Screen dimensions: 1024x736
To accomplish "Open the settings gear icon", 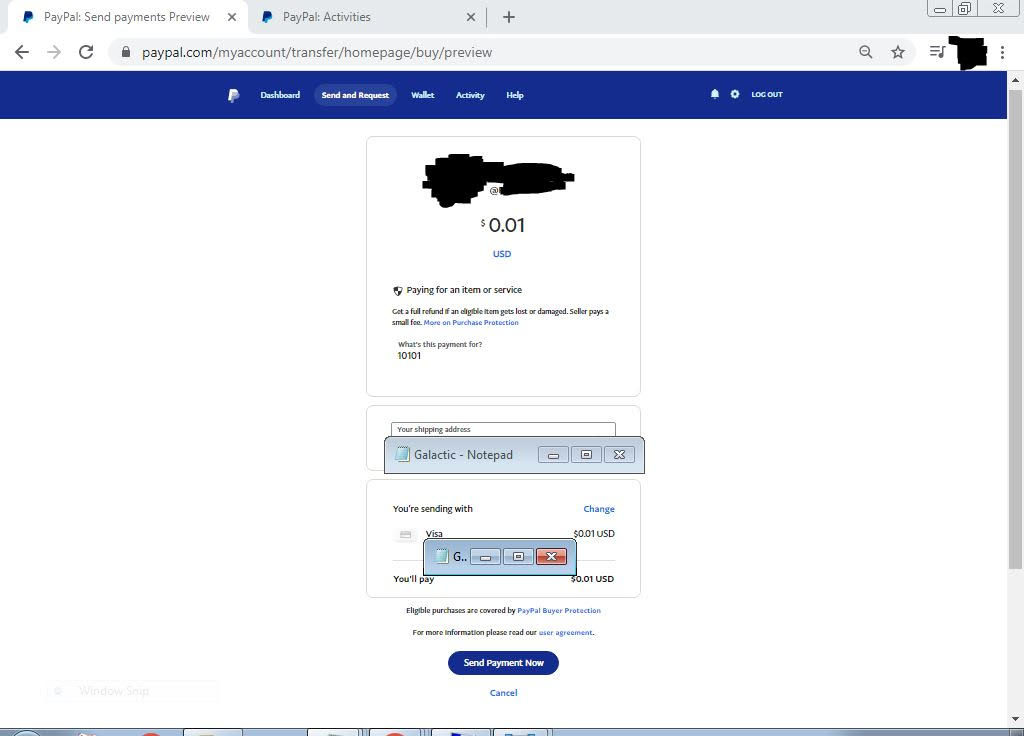I will (x=735, y=94).
